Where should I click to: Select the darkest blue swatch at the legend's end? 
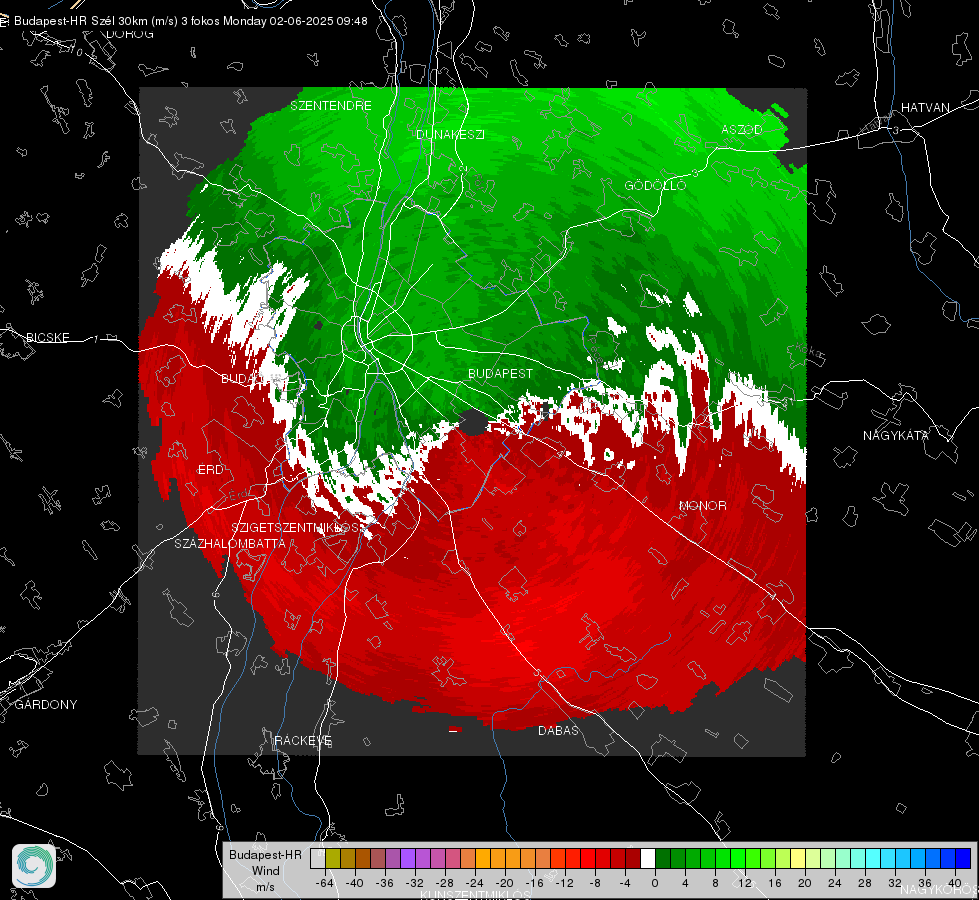click(963, 859)
